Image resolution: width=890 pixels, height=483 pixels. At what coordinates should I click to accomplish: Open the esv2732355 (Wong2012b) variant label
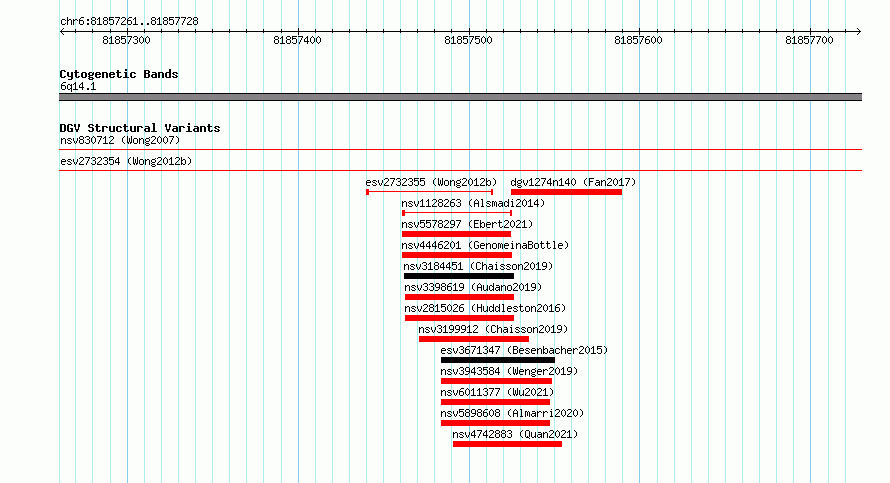coord(431,182)
